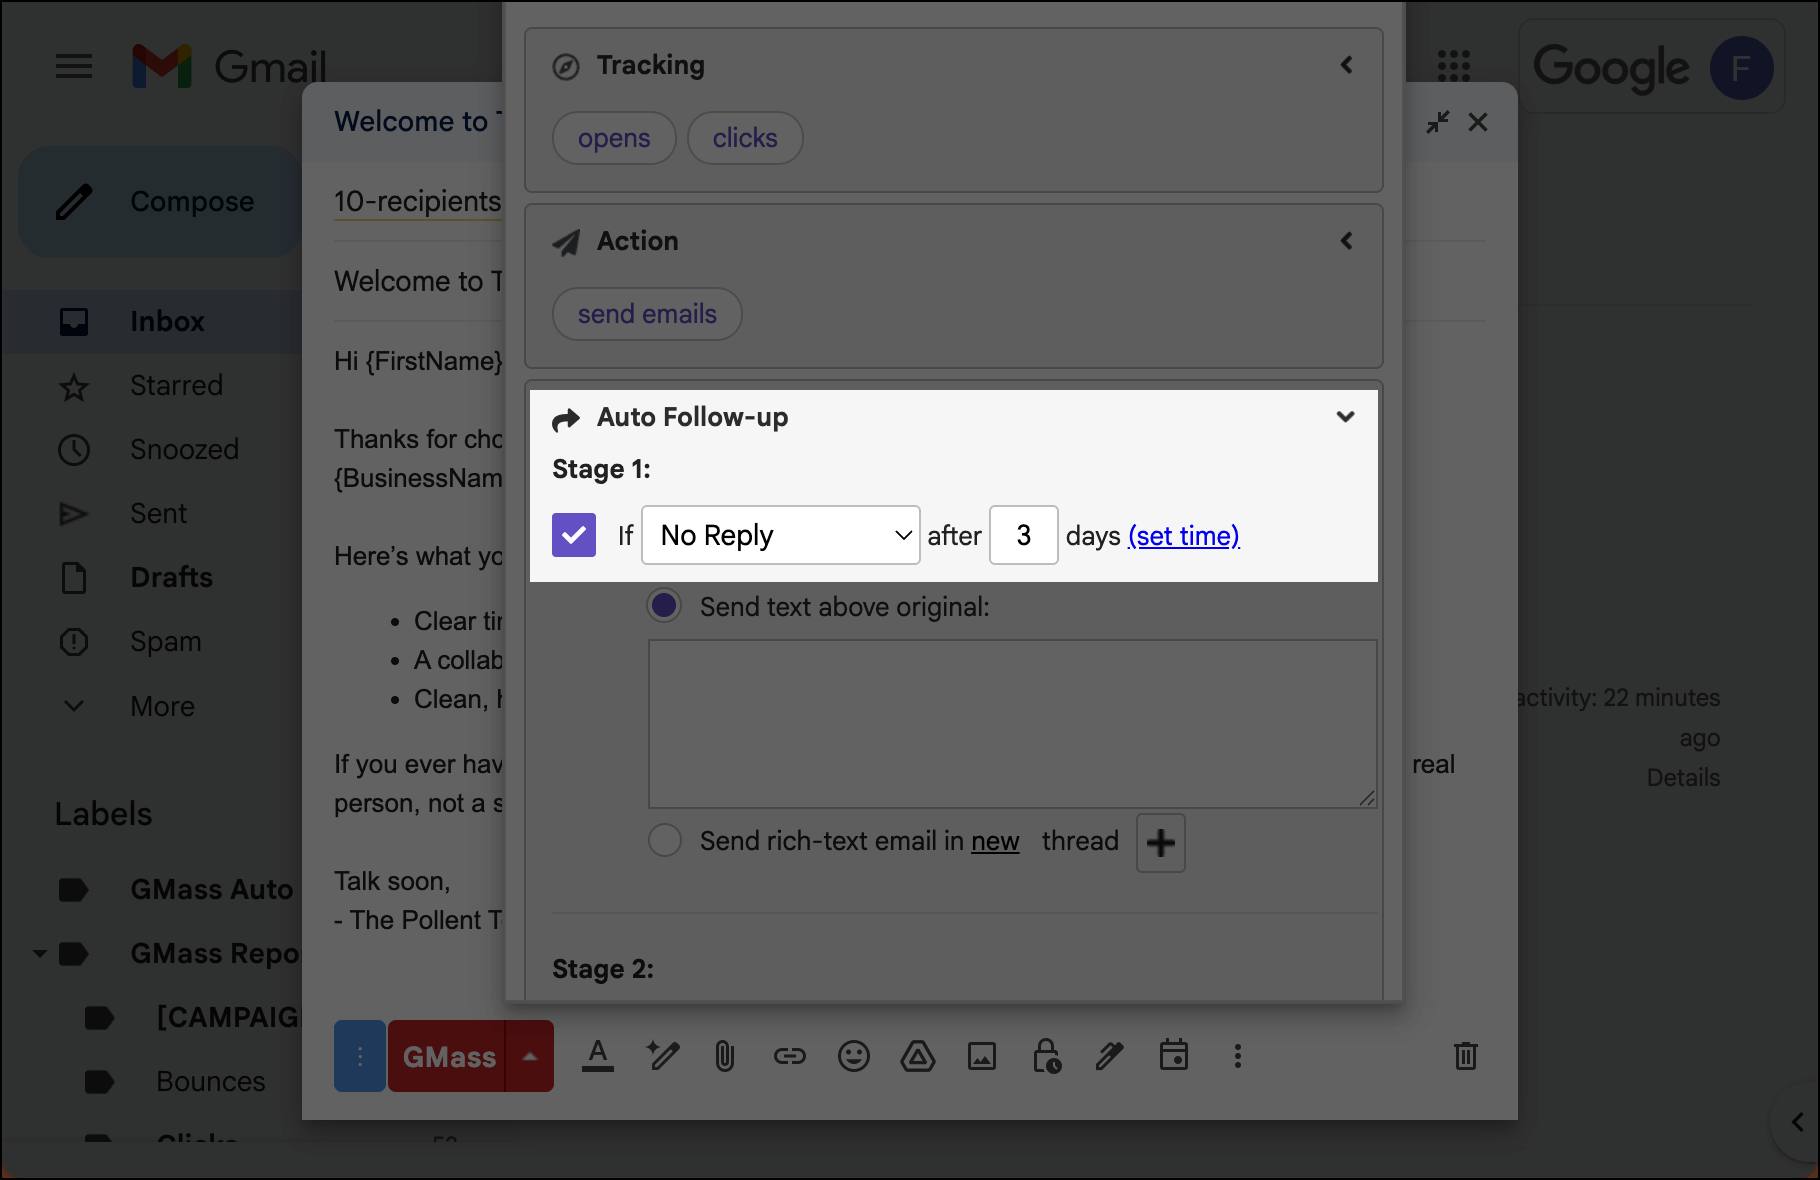Open the Starred folder
The height and width of the screenshot is (1180, 1820).
point(176,386)
